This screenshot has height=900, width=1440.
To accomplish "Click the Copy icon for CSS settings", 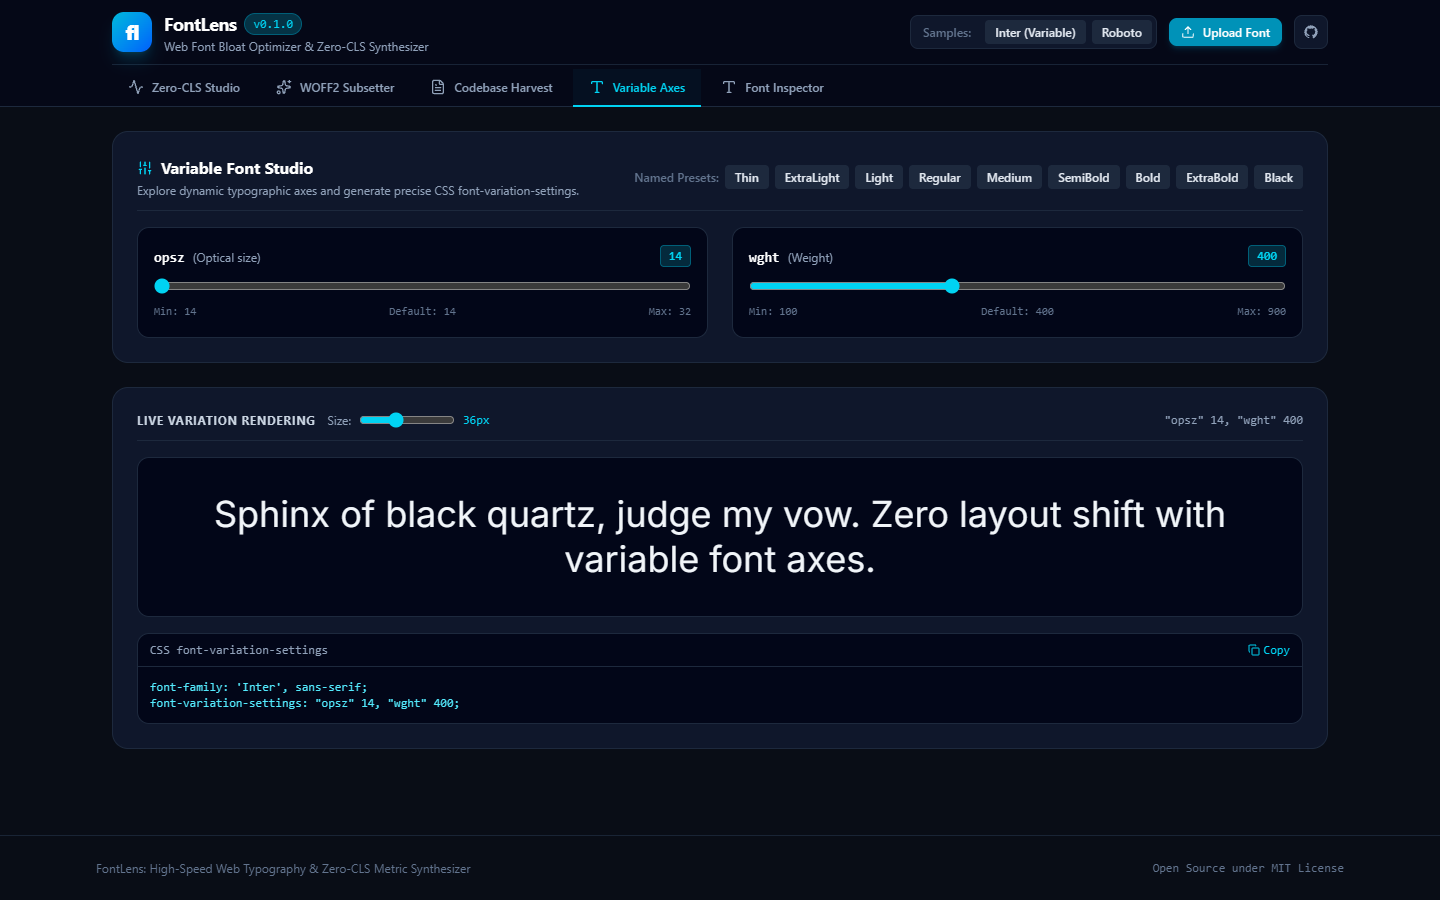I will tap(1254, 650).
